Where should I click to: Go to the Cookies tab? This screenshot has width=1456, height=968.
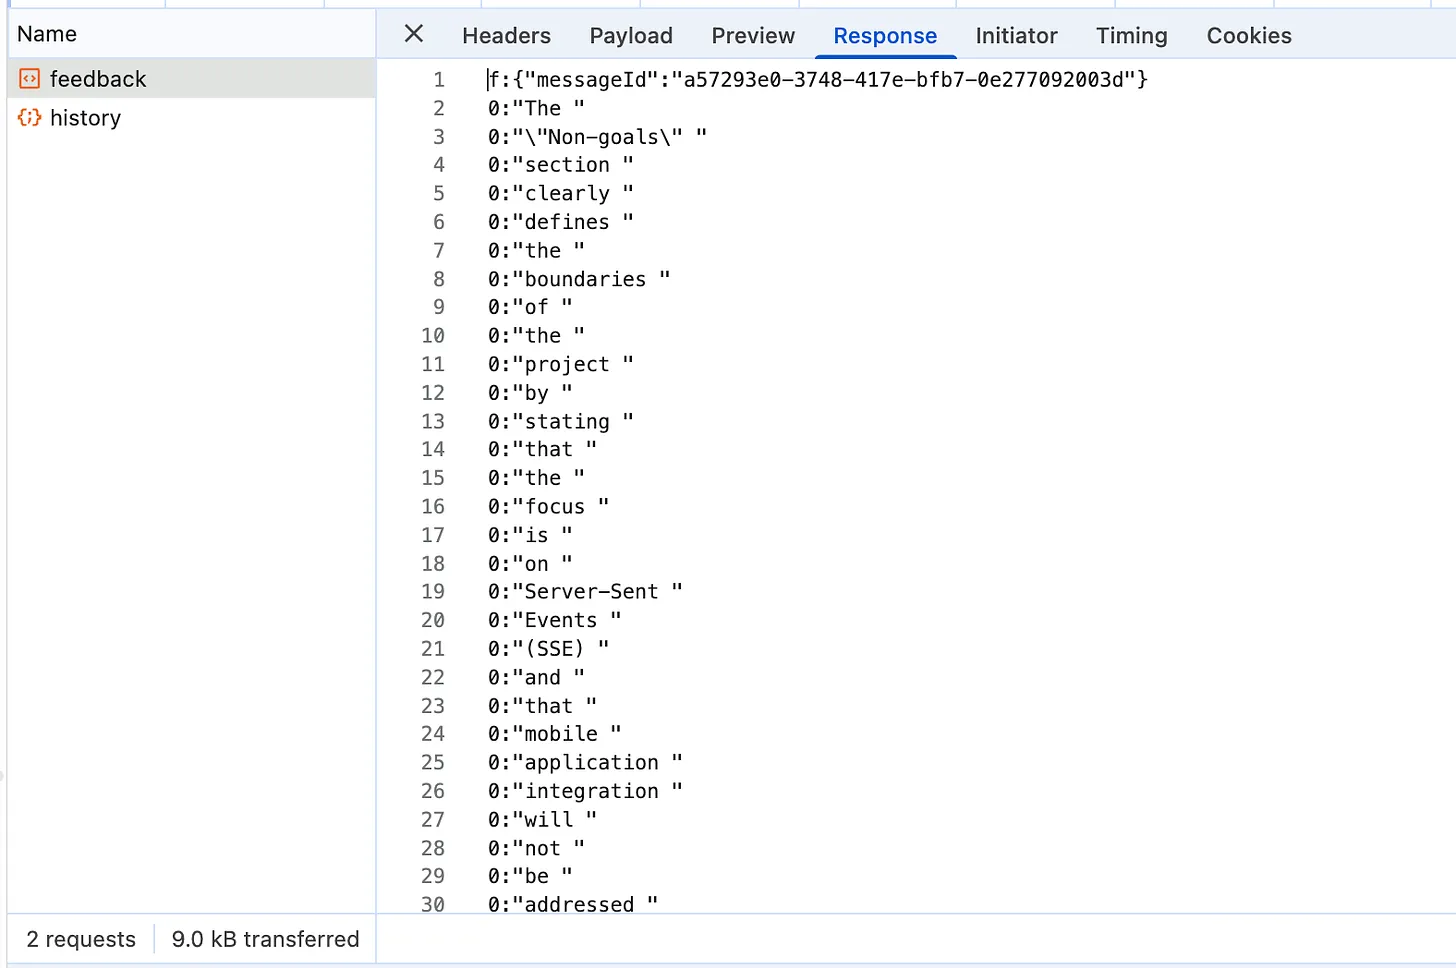1249,36
